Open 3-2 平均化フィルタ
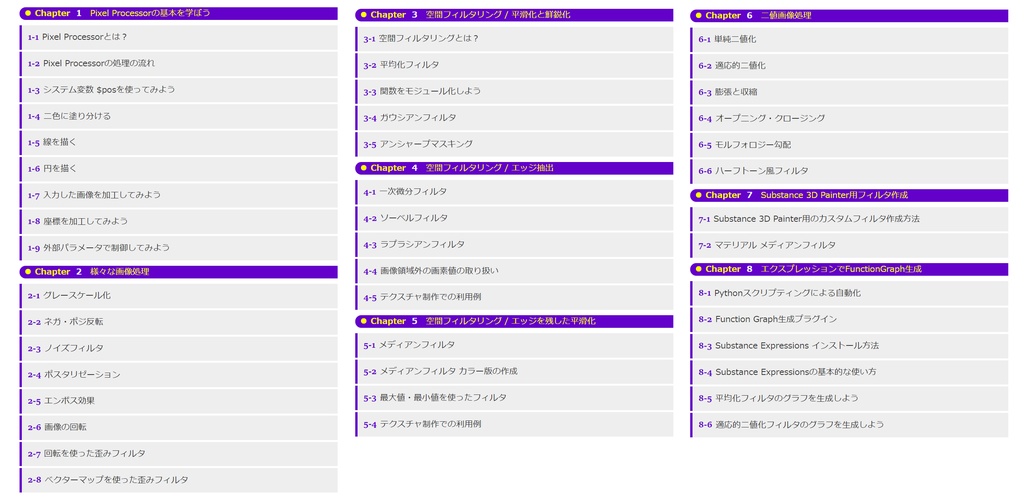 pyautogui.click(x=514, y=65)
